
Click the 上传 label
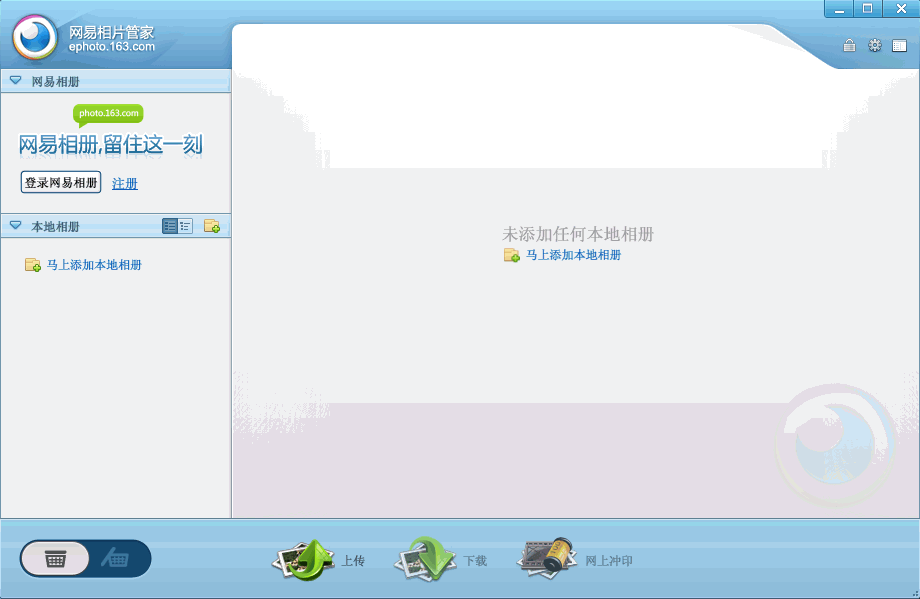click(x=353, y=561)
